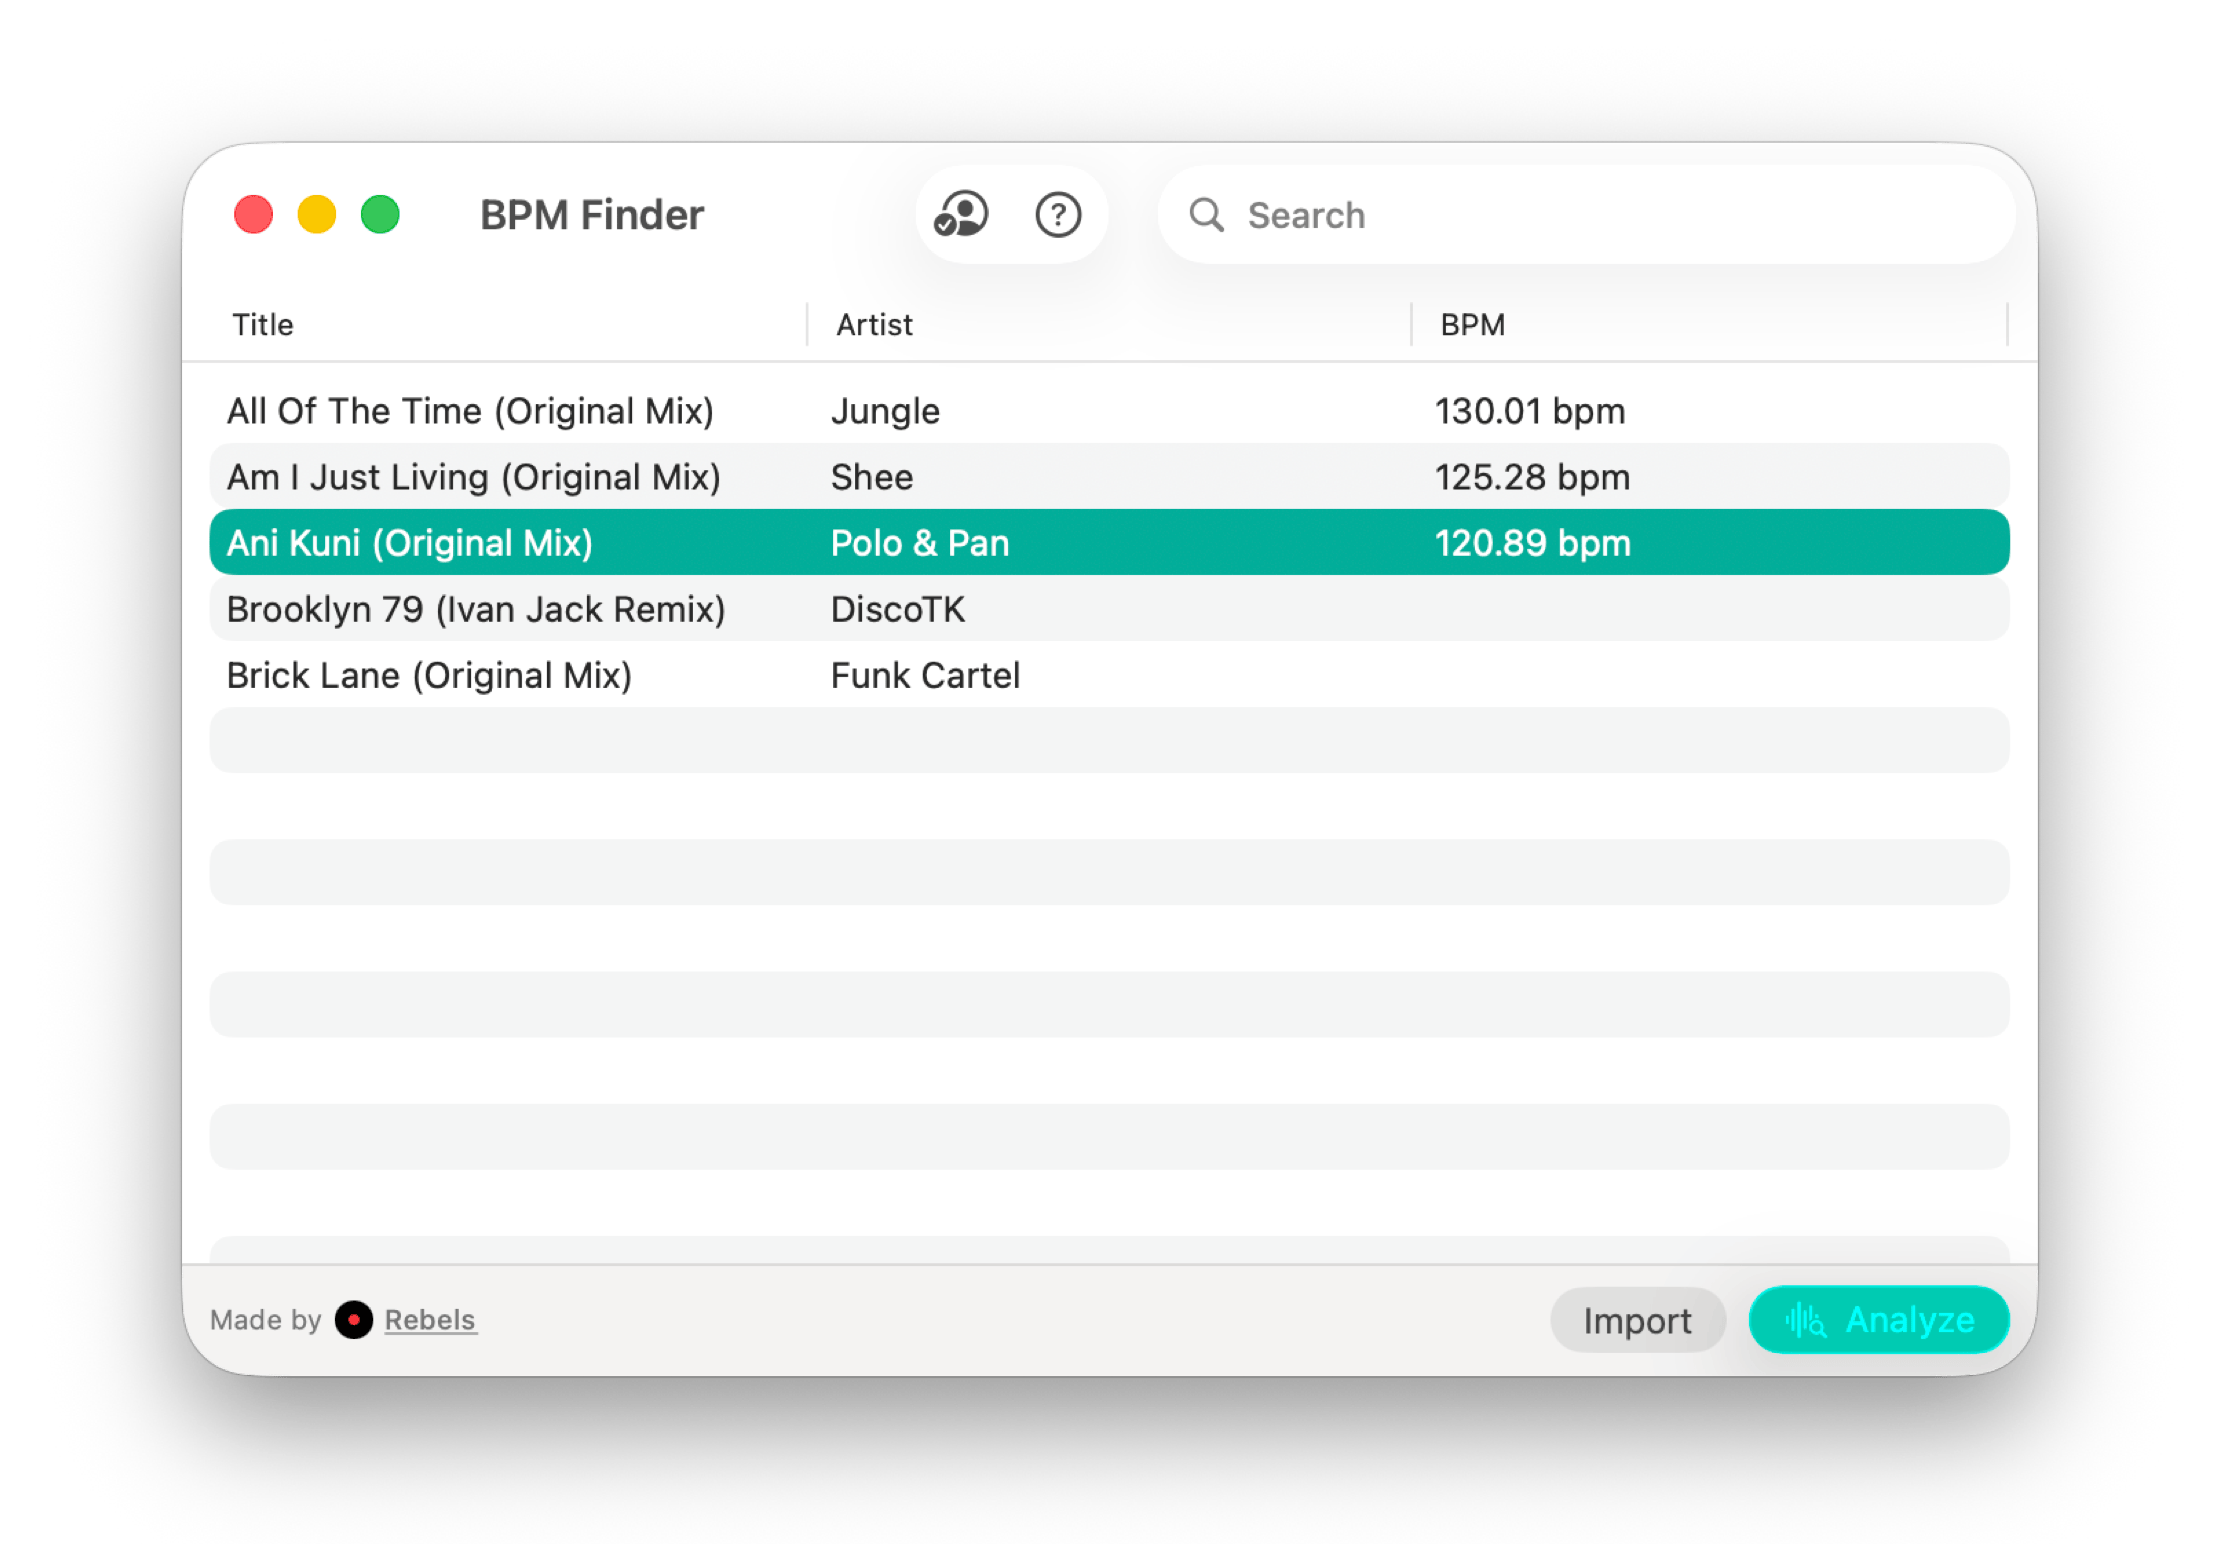Click the yellow minimize window button
Image resolution: width=2224 pixels, height=1544 pixels.
point(317,215)
